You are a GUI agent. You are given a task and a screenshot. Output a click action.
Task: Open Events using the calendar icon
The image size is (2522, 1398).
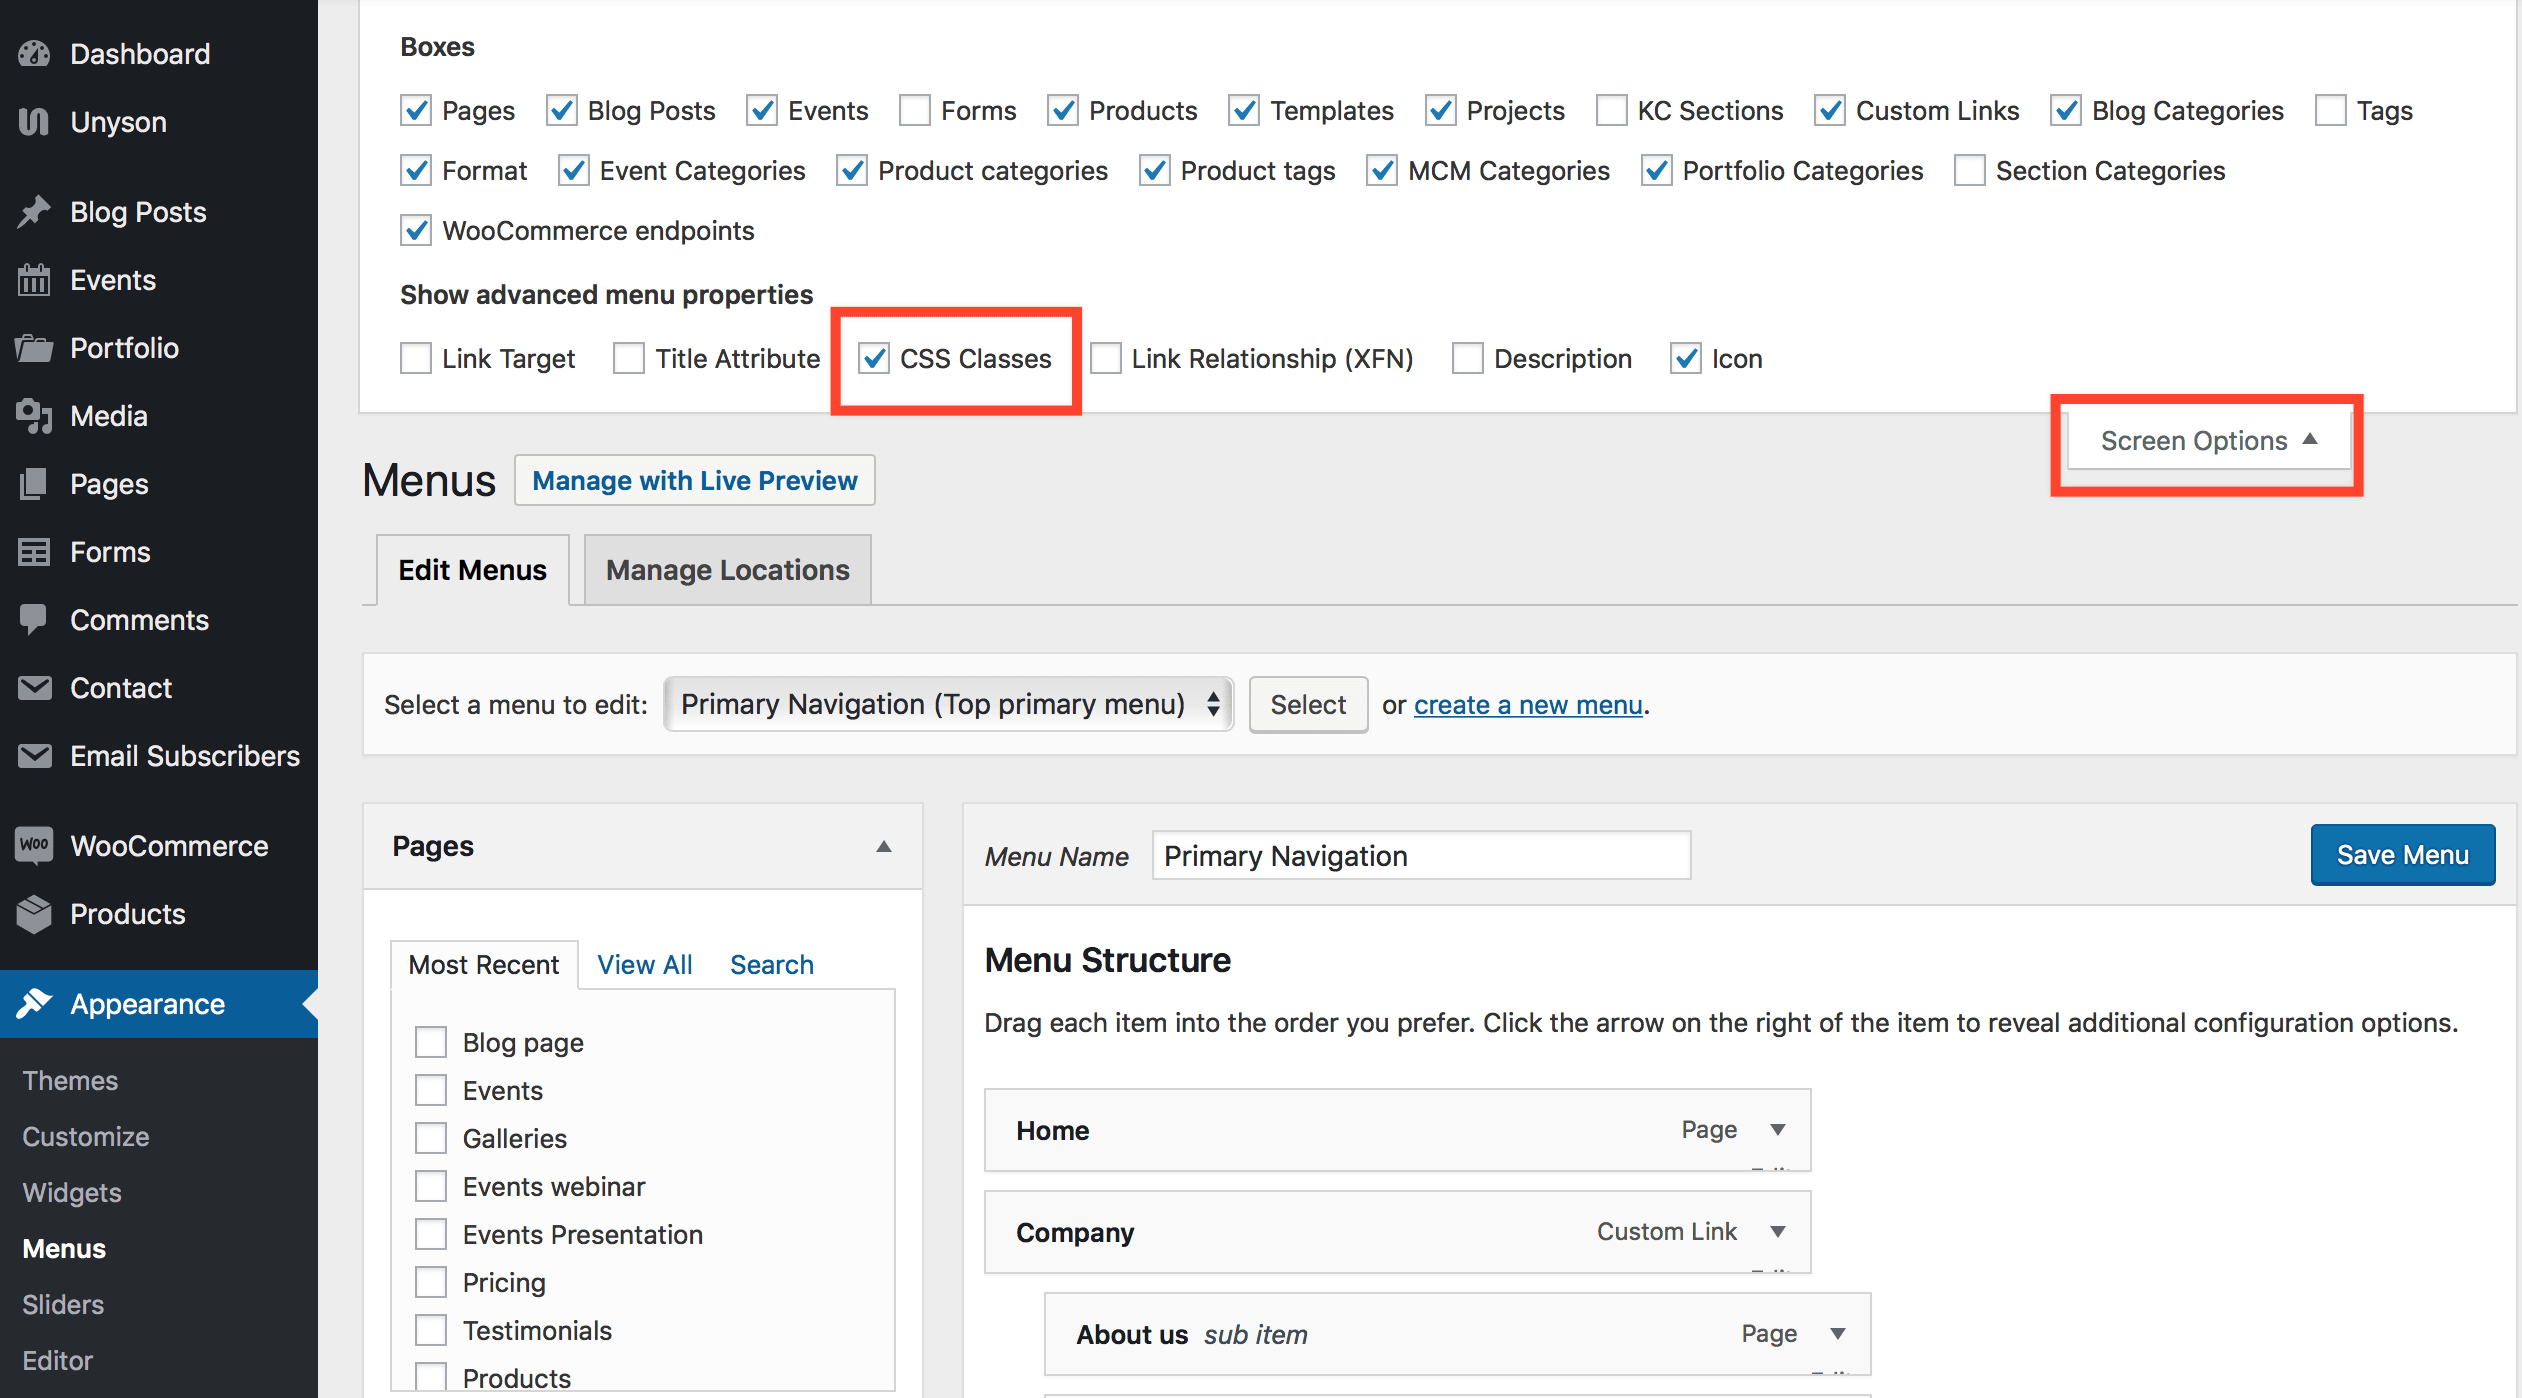34,280
